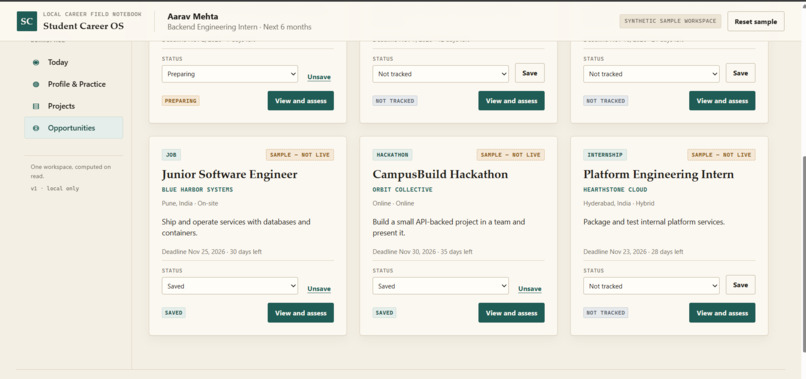Click the Profile & Practice sidebar icon
This screenshot has height=379, width=806.
click(36, 84)
